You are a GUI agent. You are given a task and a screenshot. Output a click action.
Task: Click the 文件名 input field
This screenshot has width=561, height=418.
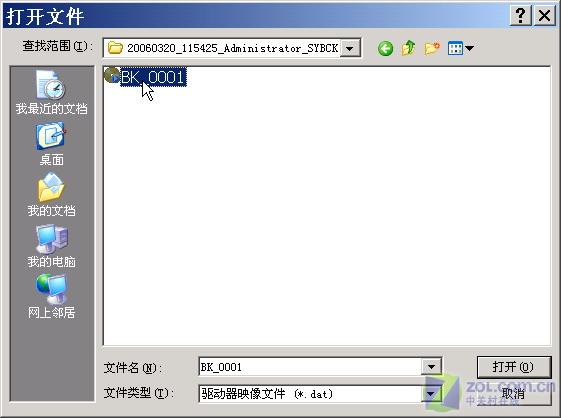(x=311, y=366)
